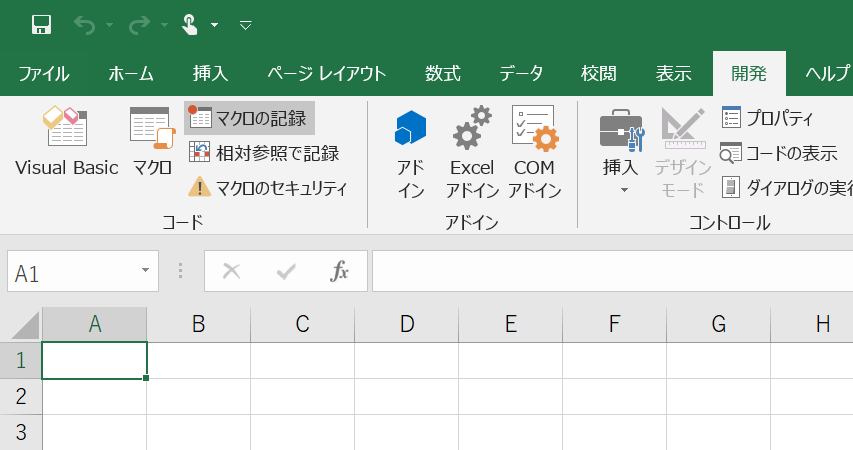Select row 3 header

pos(21,432)
